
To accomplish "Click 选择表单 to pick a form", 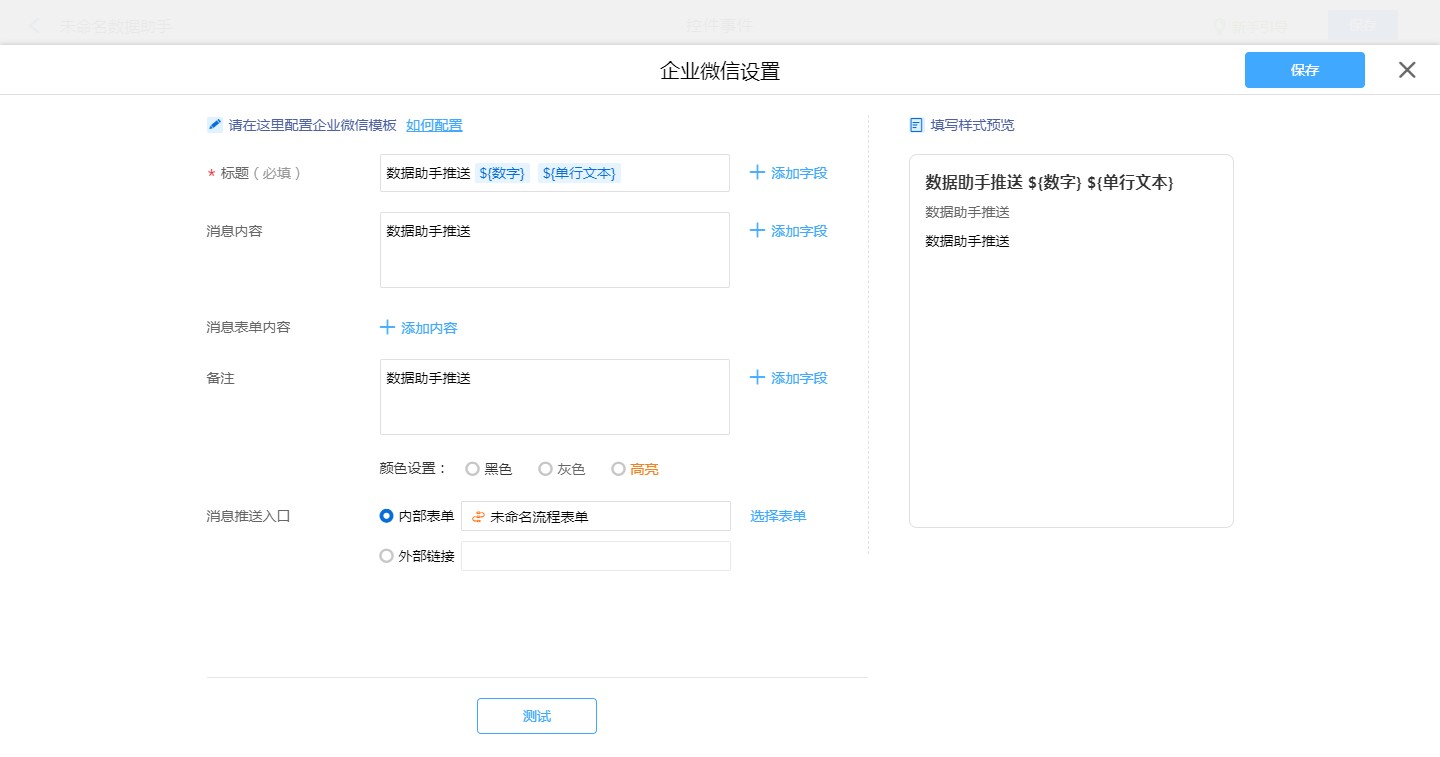I will 778,516.
